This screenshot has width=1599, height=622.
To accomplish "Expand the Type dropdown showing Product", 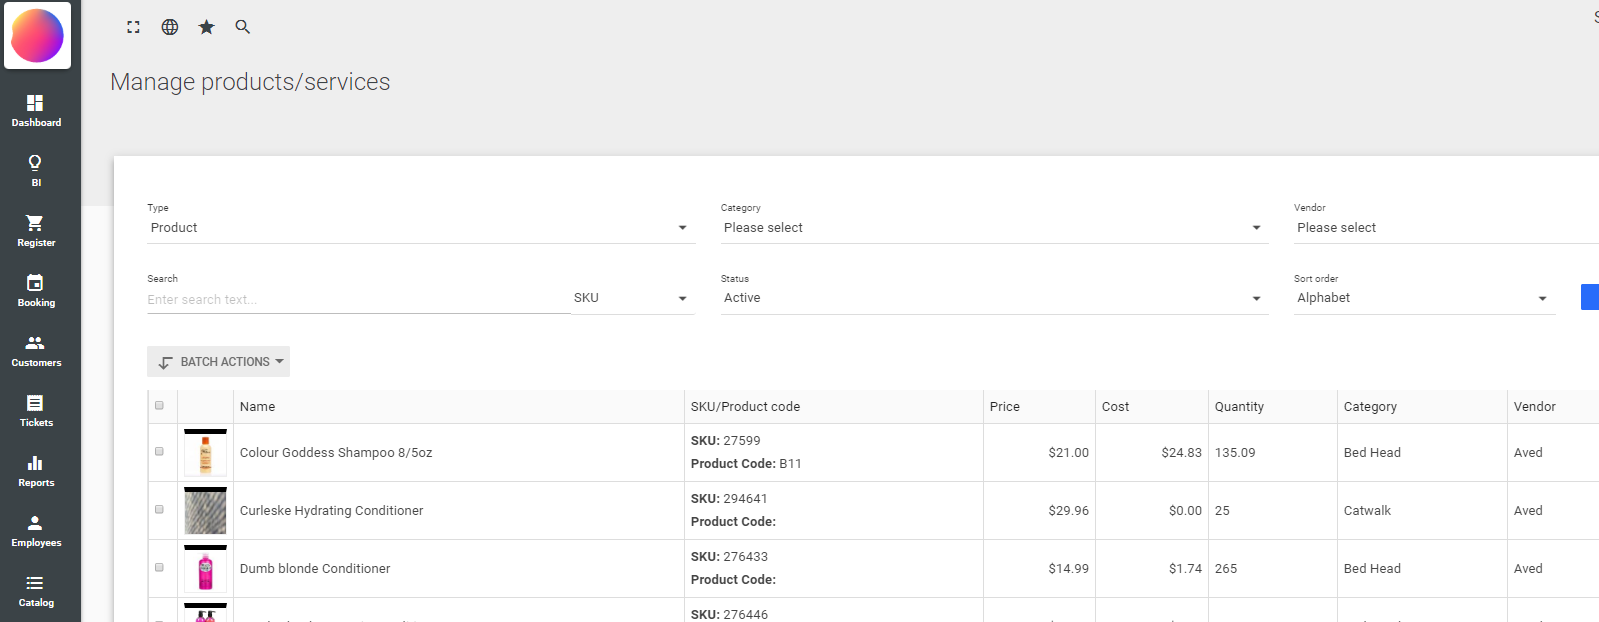I will point(420,228).
